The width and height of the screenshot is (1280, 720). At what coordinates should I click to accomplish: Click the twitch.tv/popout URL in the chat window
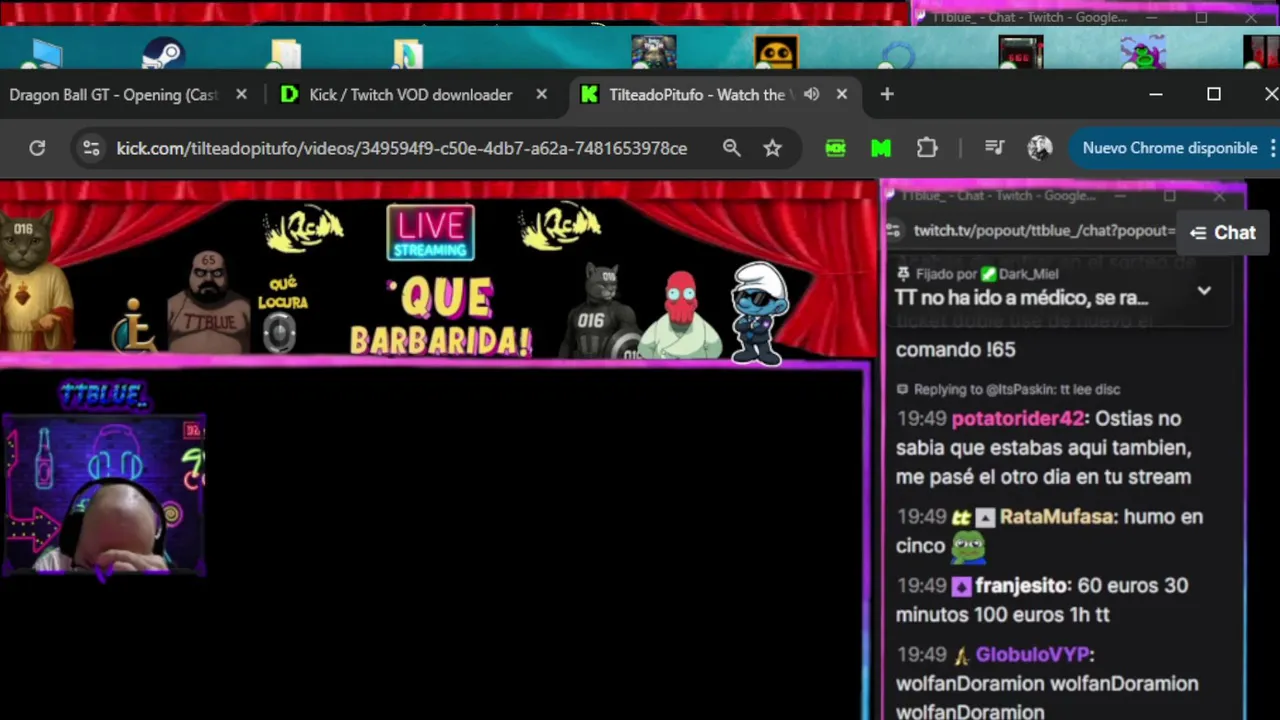pyautogui.click(x=1044, y=231)
